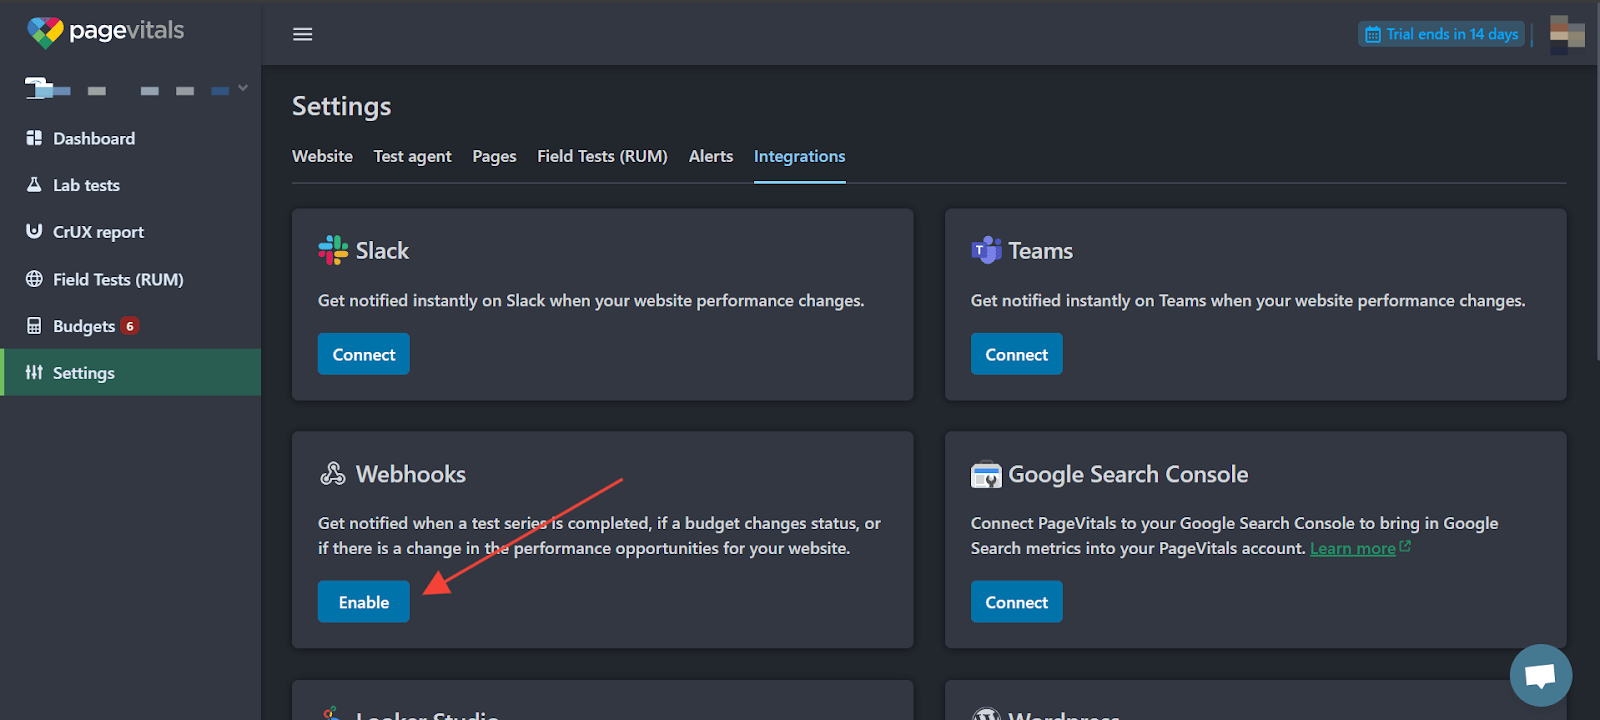
Task: Open Settings in the sidebar
Action: [x=130, y=372]
